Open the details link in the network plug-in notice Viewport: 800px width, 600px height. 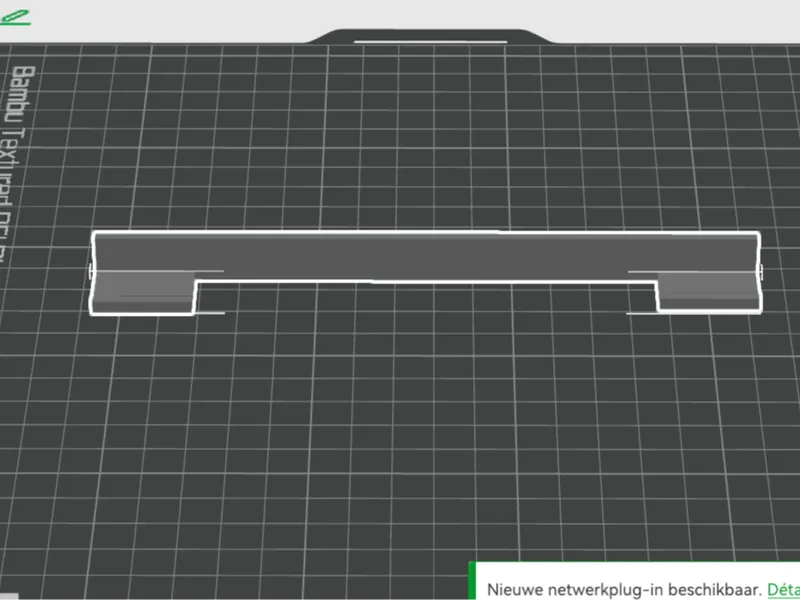[783, 590]
